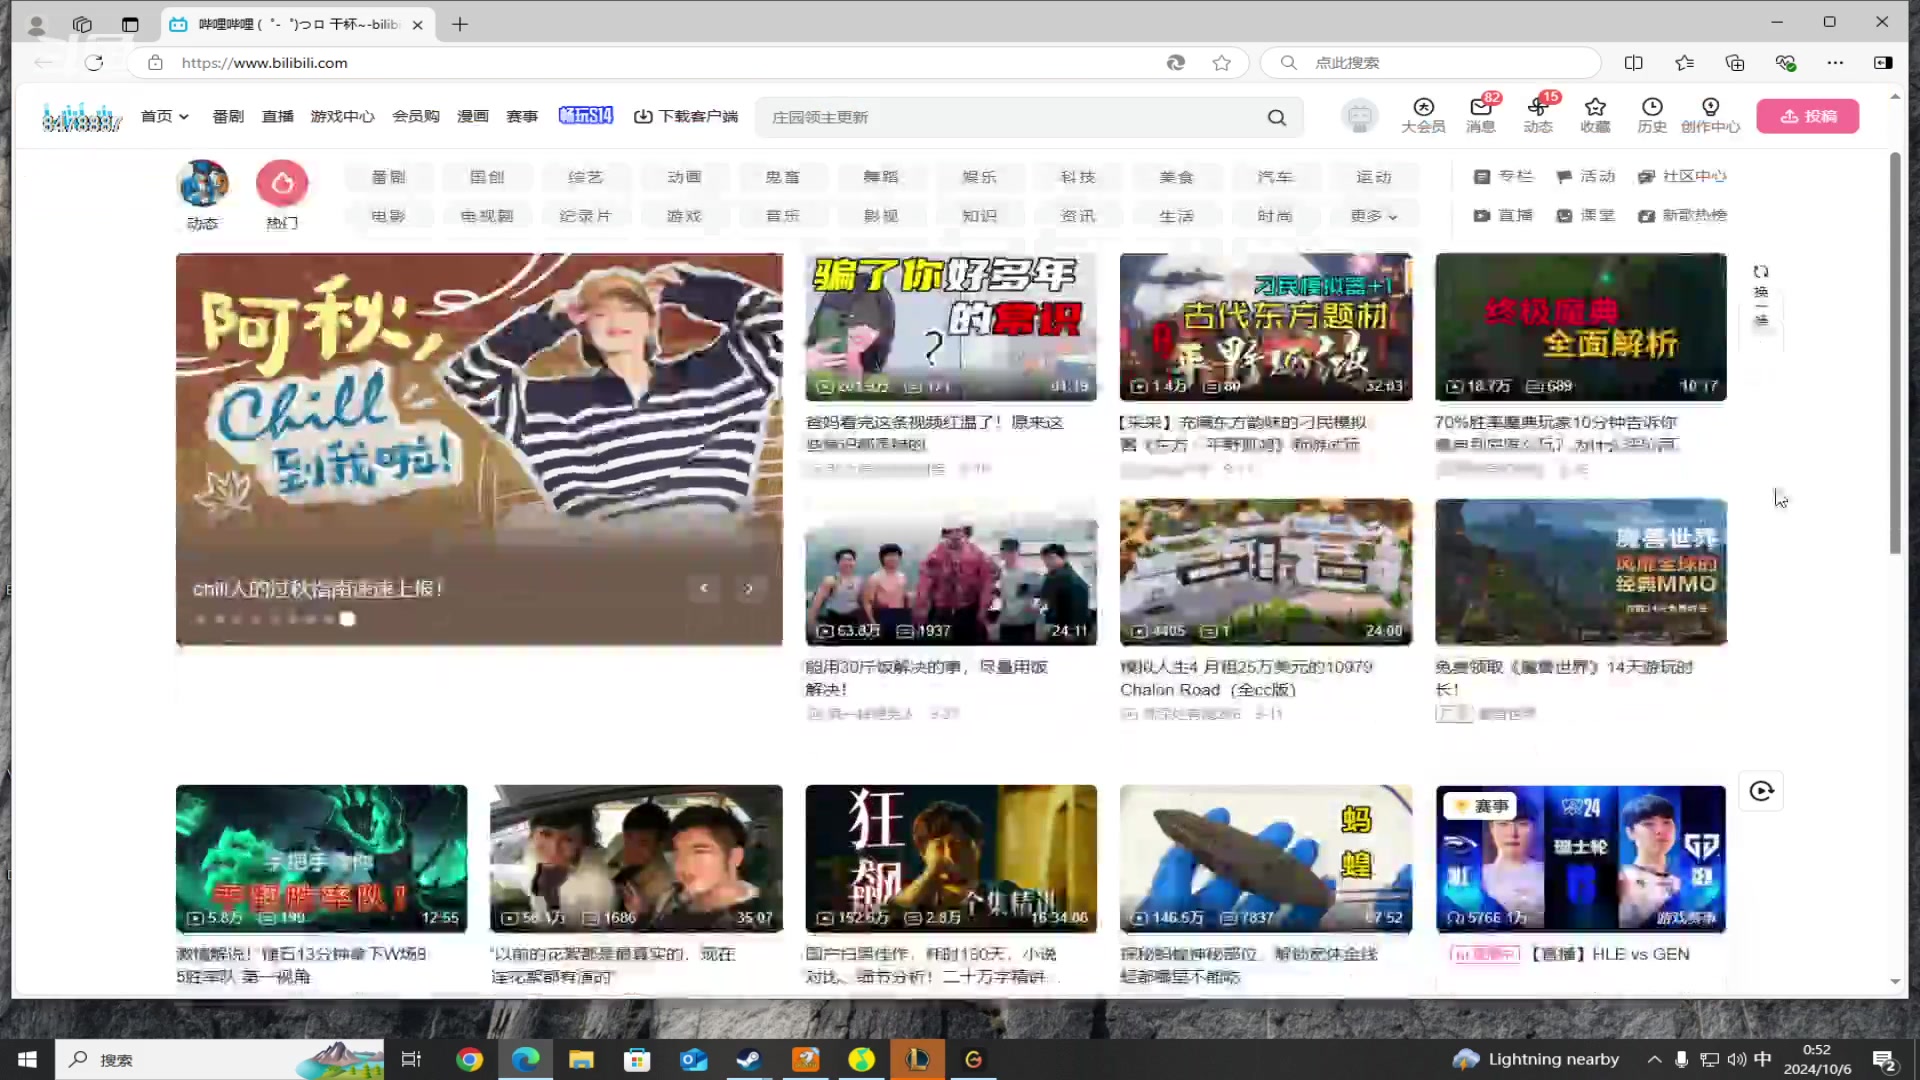Go to previous carousel banner slide

[704, 588]
